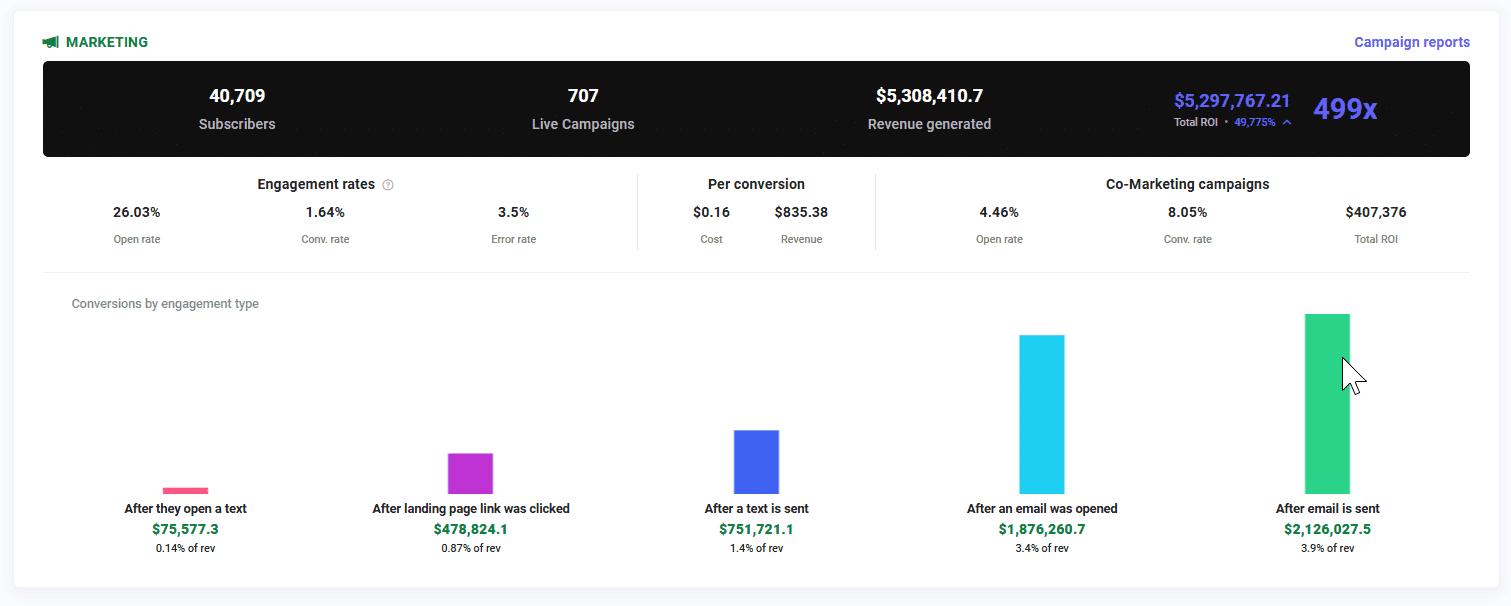Click 'After landing page link was clicked' label
The image size is (1511, 606).
[x=471, y=509]
